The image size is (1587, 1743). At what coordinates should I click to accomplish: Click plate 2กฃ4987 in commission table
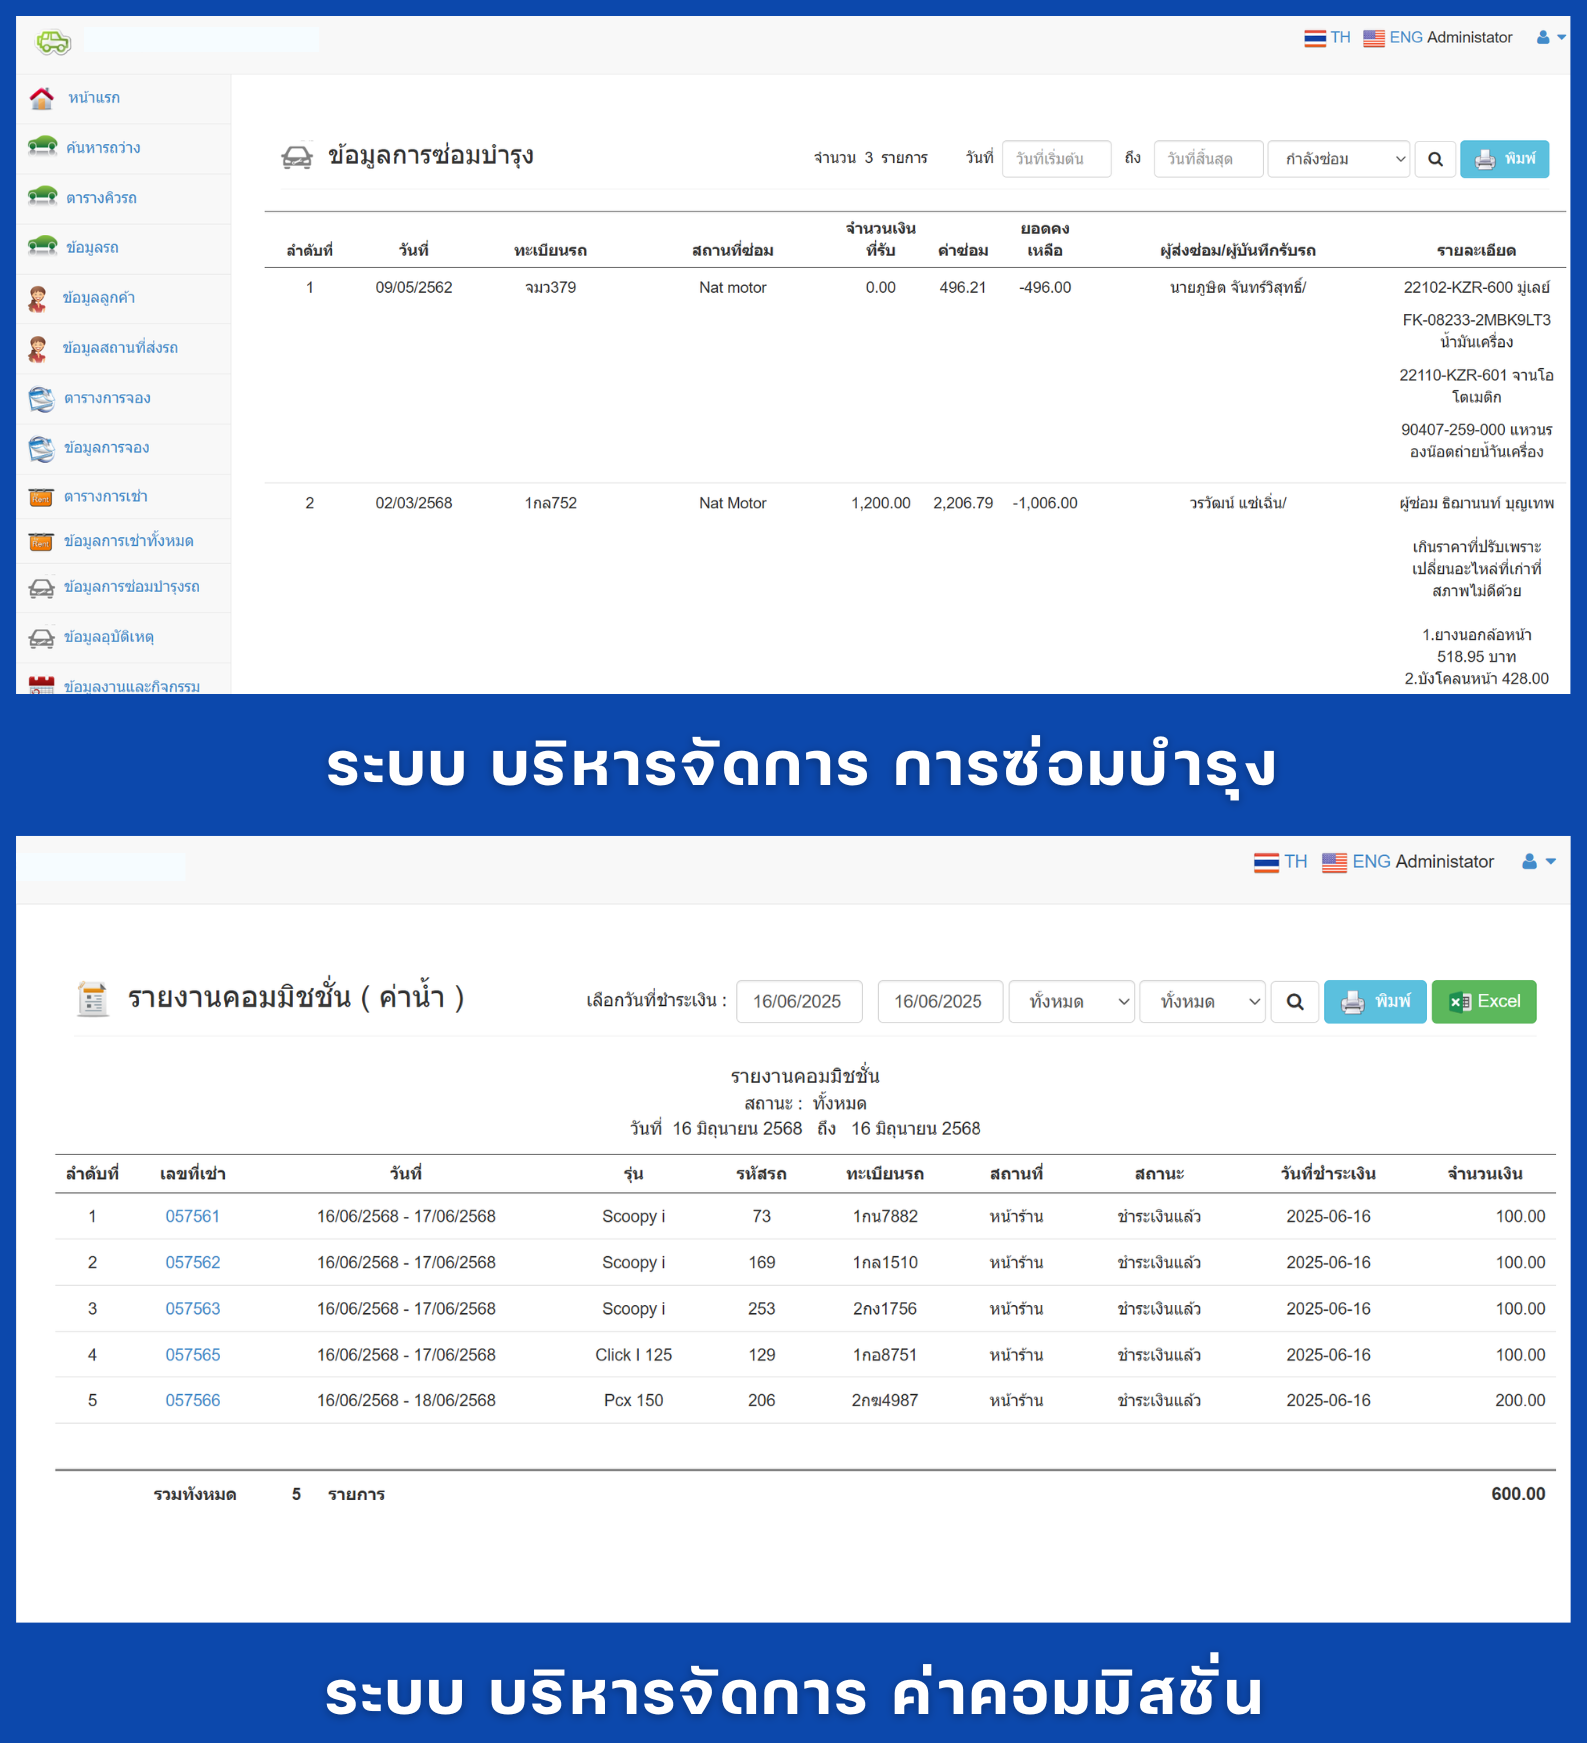(884, 1401)
